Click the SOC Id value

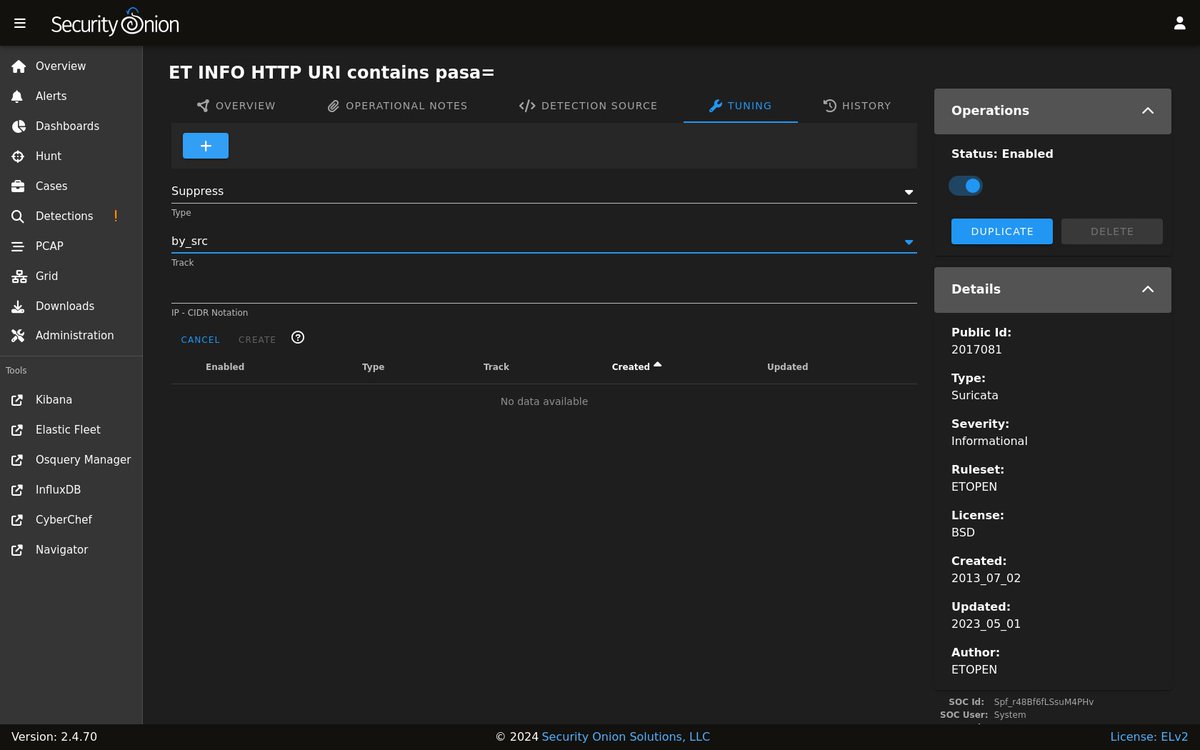point(1044,702)
